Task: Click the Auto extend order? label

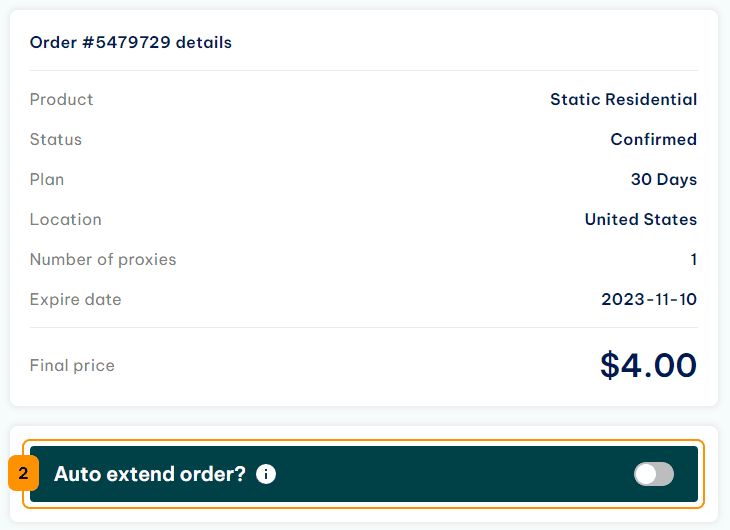Action: (149, 474)
